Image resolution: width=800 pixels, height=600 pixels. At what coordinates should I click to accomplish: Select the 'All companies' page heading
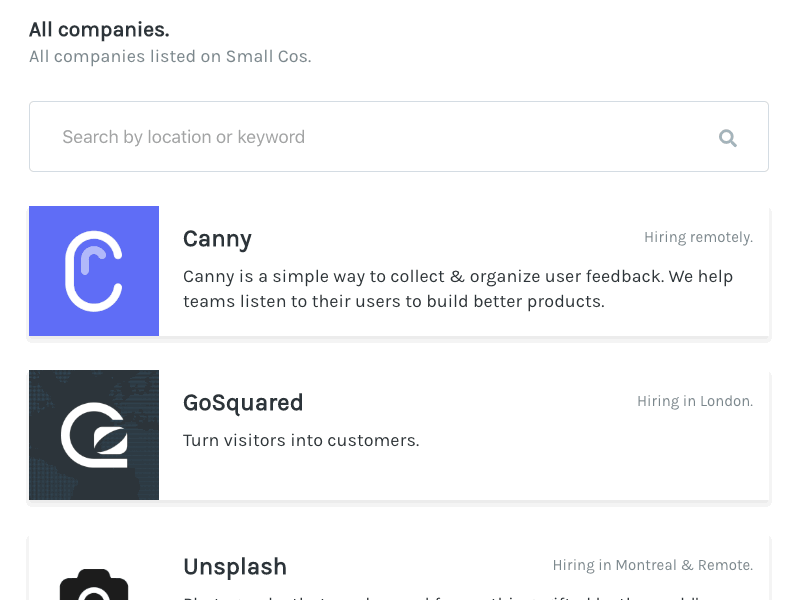coord(98,29)
